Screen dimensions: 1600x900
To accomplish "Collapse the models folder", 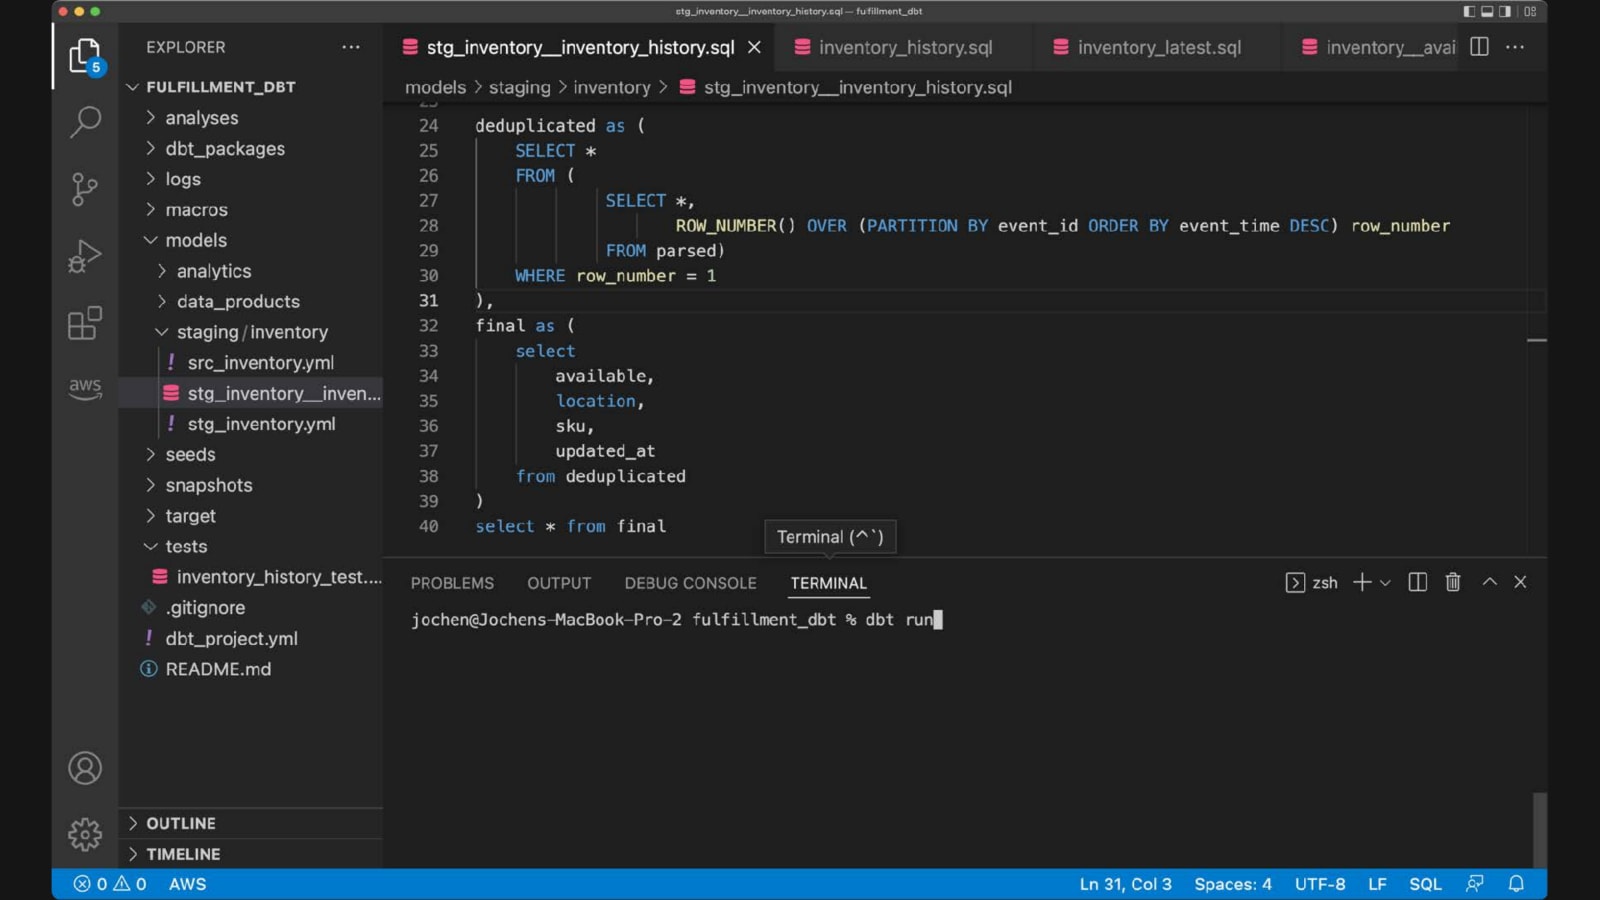I will (250, 240).
